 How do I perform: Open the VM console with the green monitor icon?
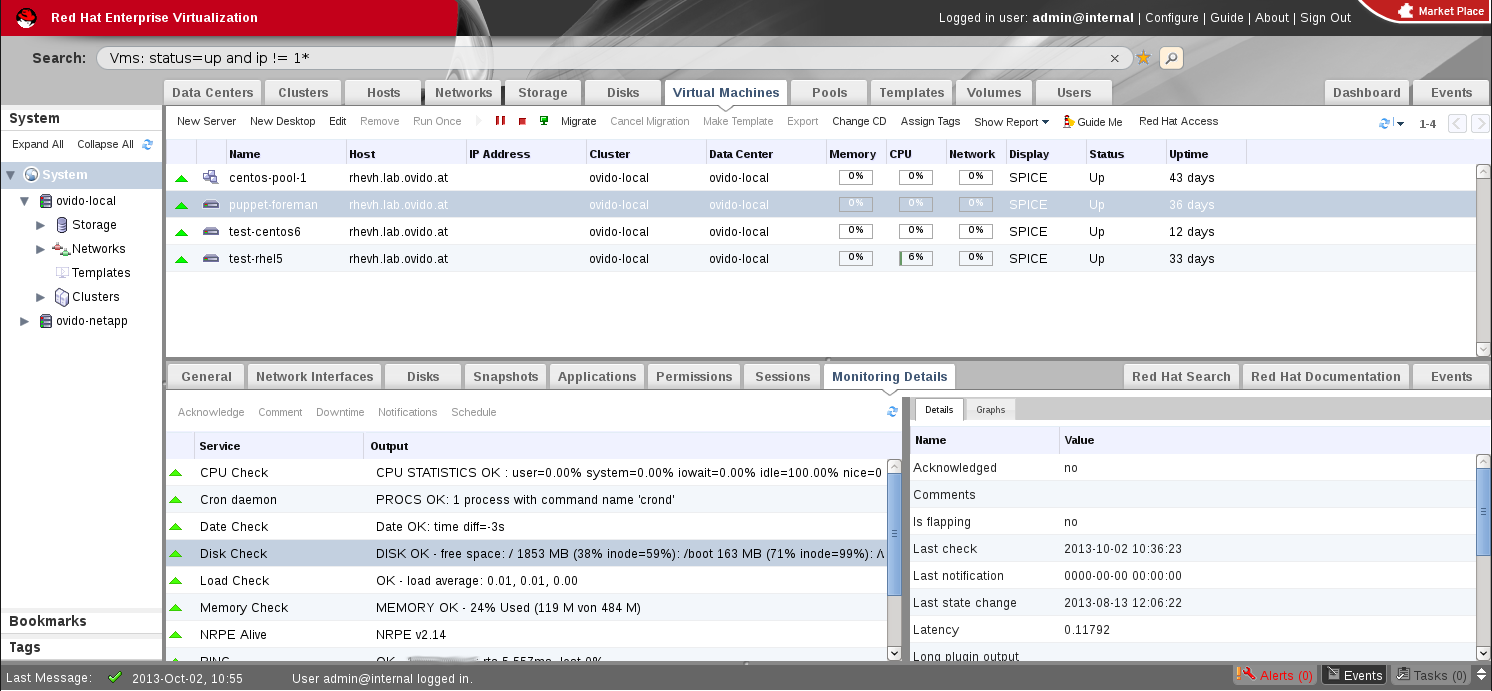coord(544,121)
